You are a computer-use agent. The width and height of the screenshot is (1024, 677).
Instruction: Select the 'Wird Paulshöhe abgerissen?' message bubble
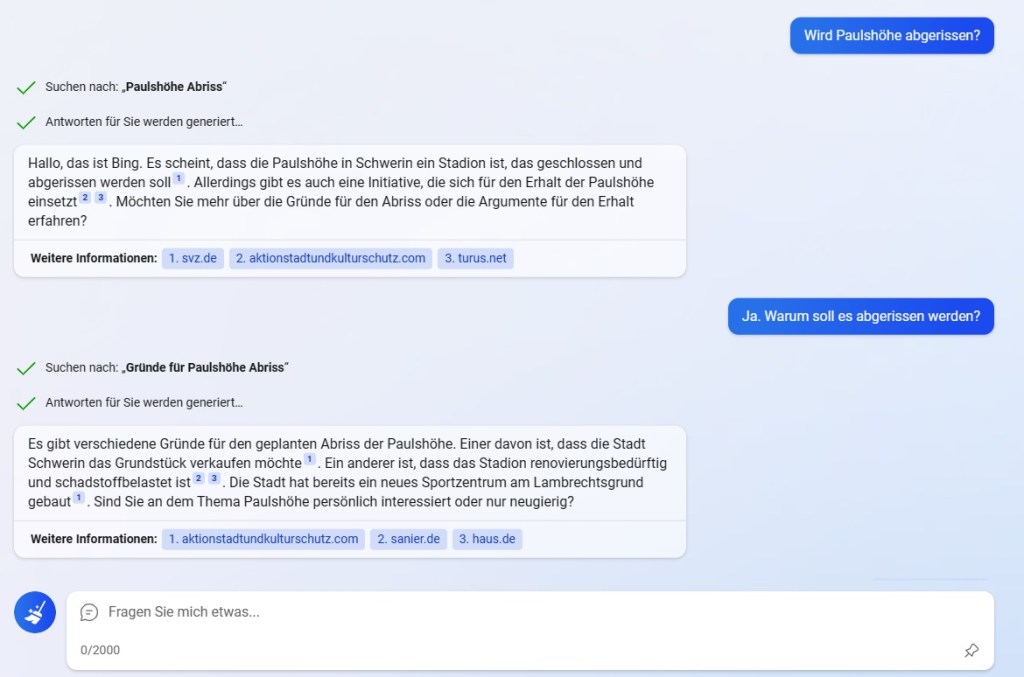click(x=892, y=35)
